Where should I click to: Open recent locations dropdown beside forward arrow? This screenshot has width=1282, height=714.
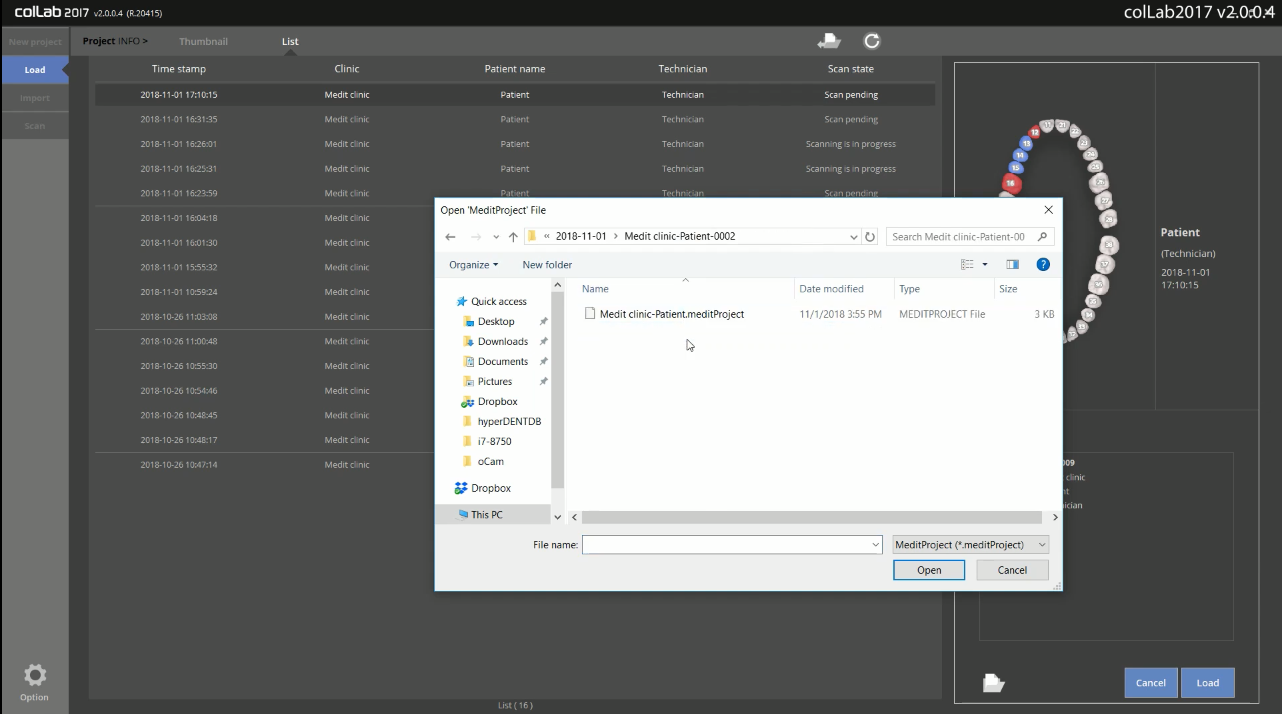pyautogui.click(x=496, y=237)
